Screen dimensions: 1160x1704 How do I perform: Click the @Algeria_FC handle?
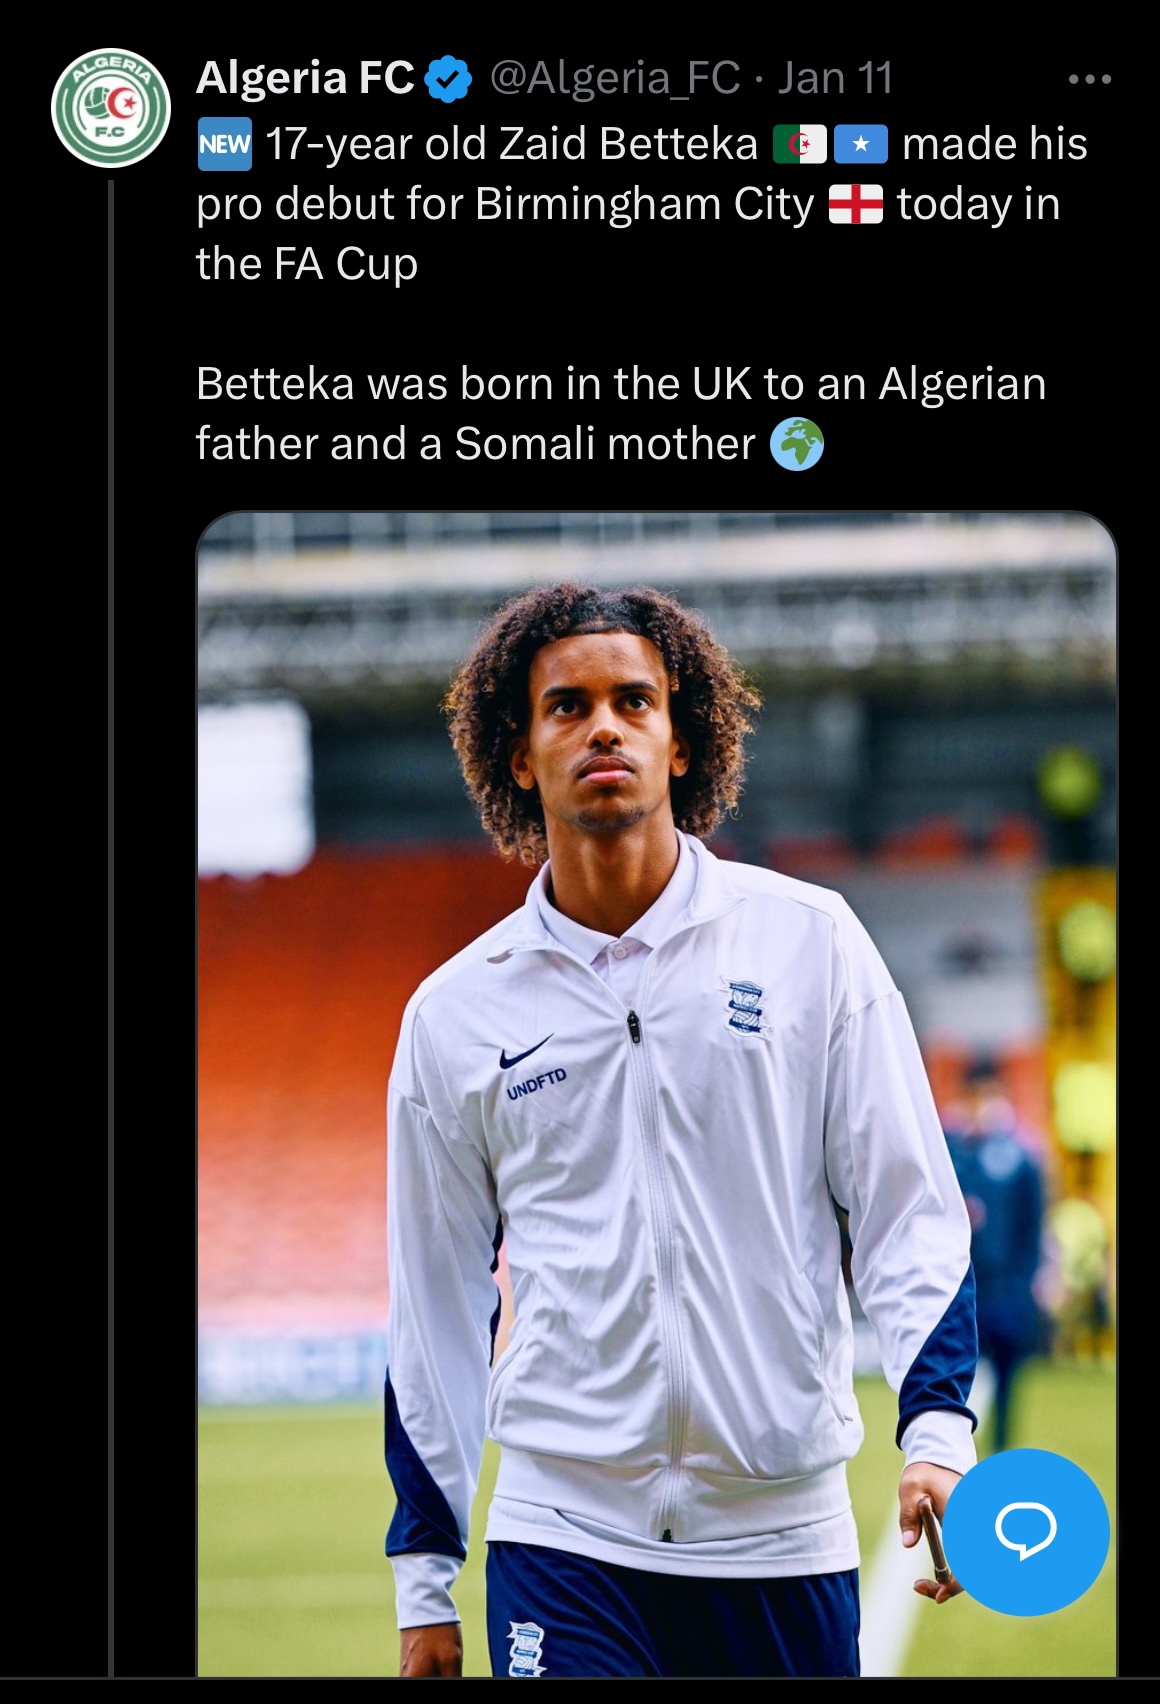click(x=614, y=78)
